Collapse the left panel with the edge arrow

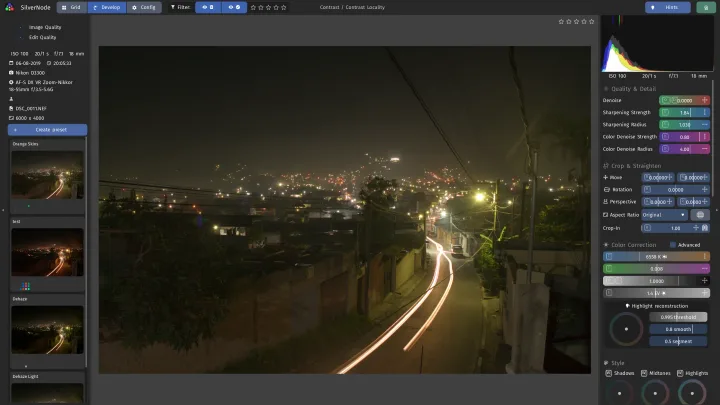tap(3, 210)
